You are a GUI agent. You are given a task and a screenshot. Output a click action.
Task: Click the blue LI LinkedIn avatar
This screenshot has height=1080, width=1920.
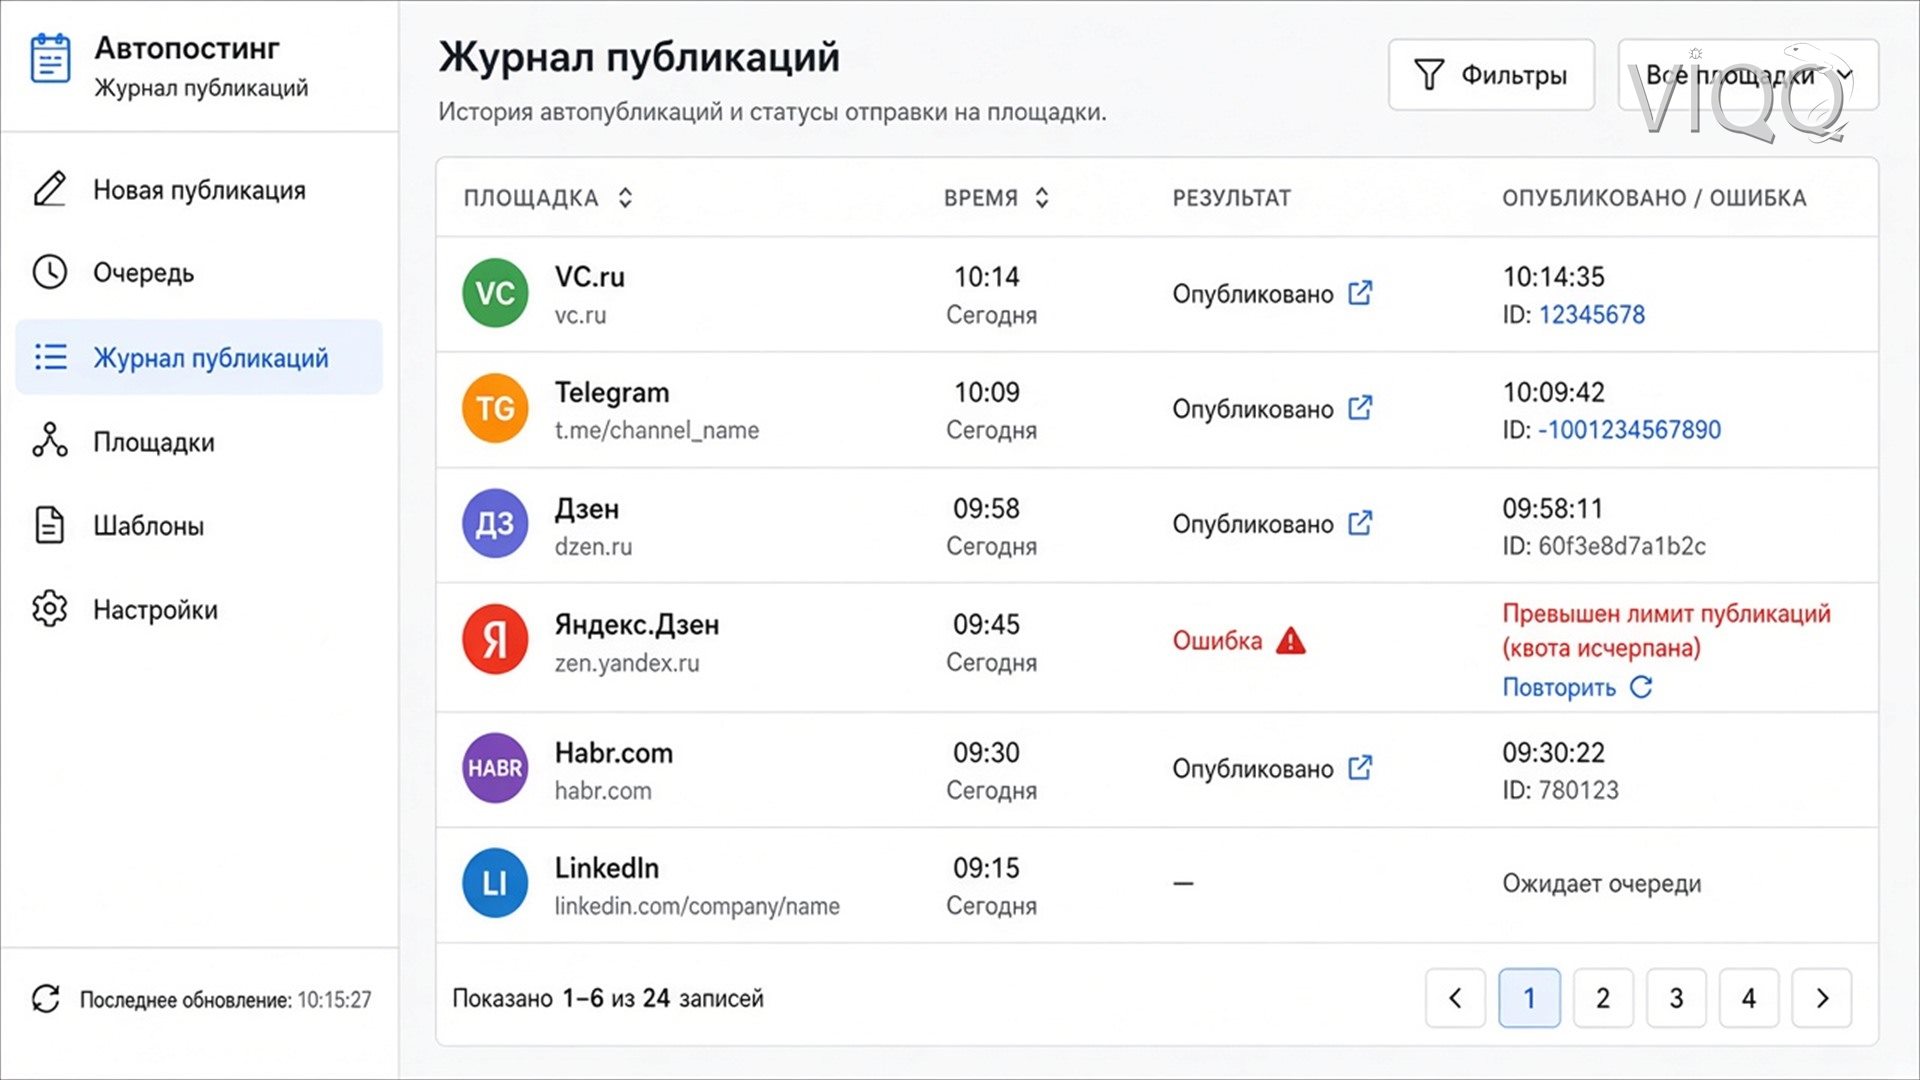coord(495,883)
